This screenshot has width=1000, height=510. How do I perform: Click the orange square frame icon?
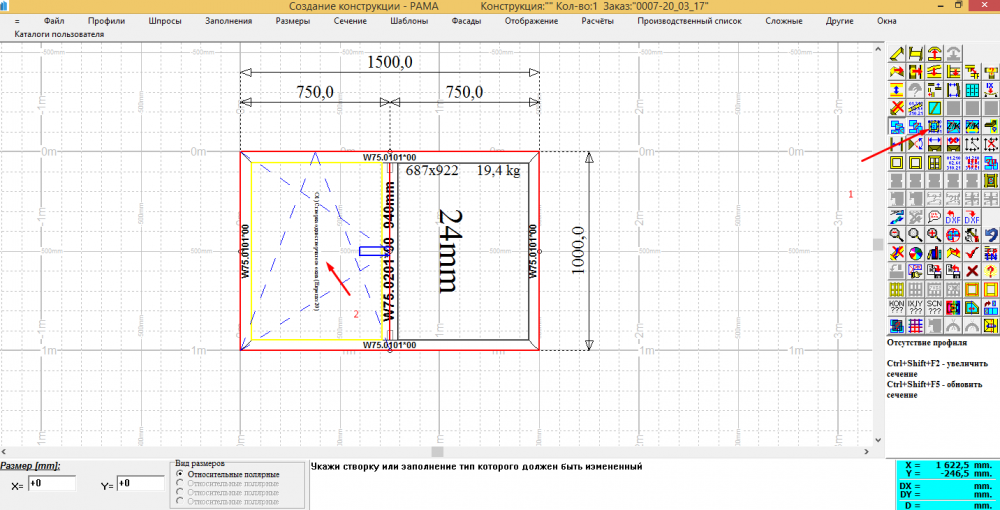(x=972, y=289)
